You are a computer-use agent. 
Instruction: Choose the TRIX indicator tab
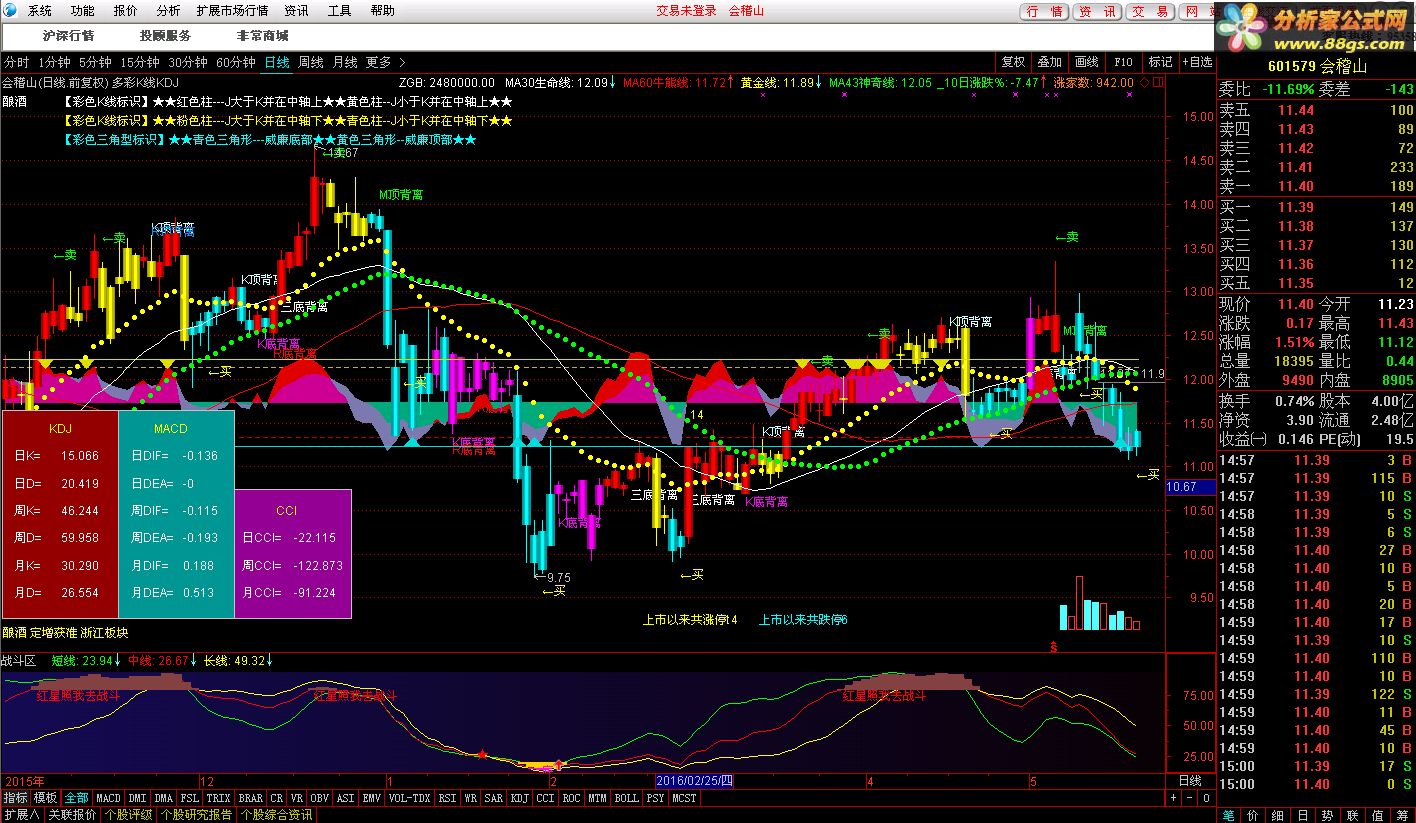coord(218,798)
